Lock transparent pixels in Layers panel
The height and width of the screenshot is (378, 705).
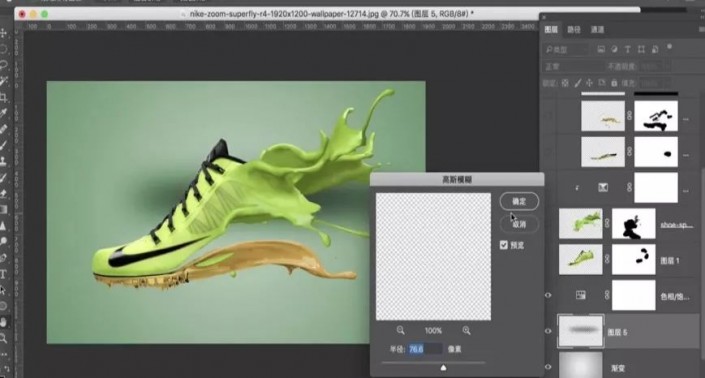(x=565, y=83)
